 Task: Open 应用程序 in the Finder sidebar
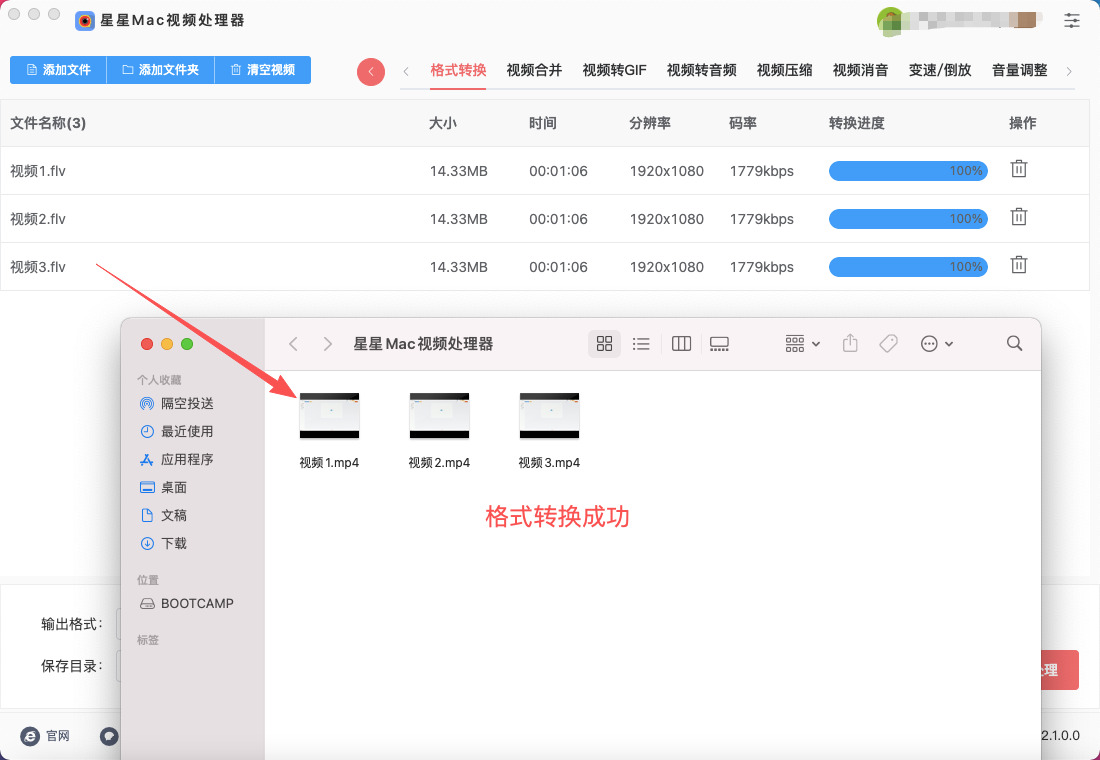[176, 460]
